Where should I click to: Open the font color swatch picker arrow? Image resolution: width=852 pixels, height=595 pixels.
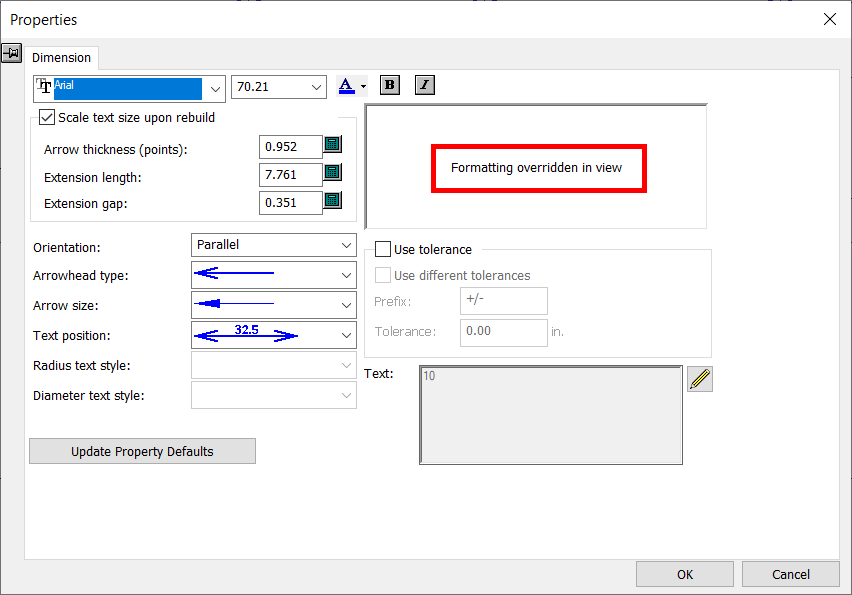[362, 85]
